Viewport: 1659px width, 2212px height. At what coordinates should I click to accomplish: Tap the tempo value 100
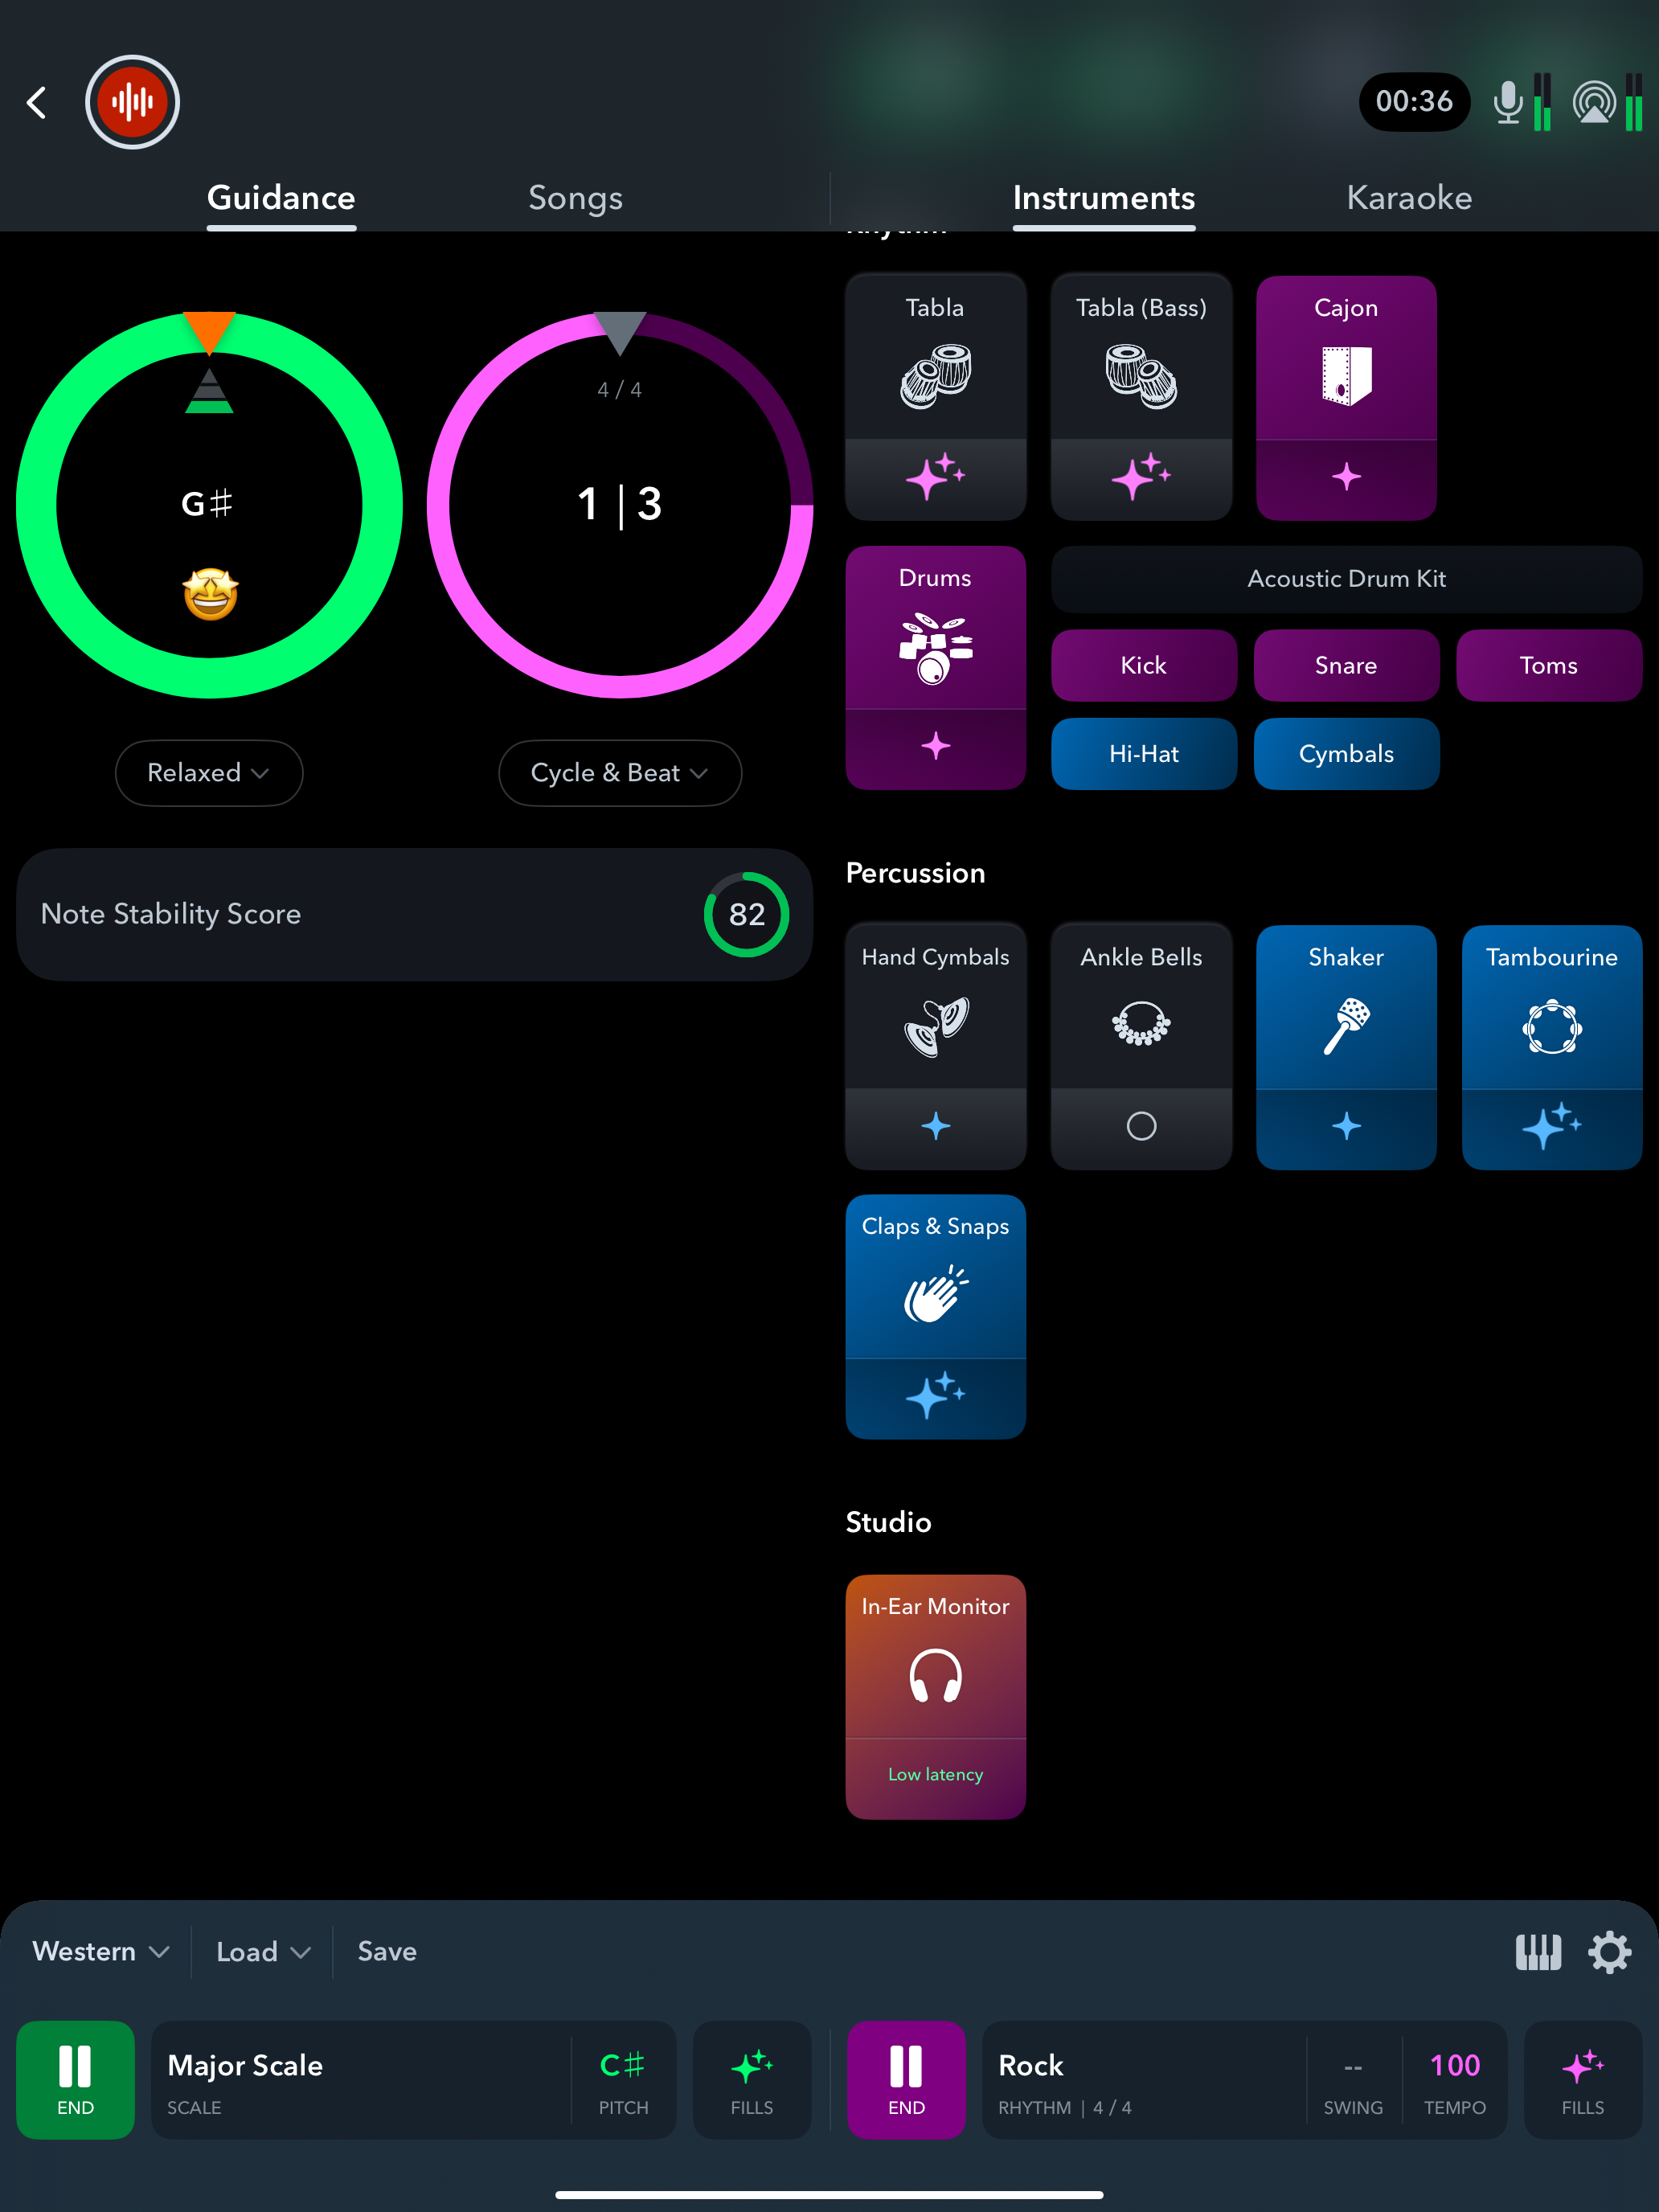1454,2065
